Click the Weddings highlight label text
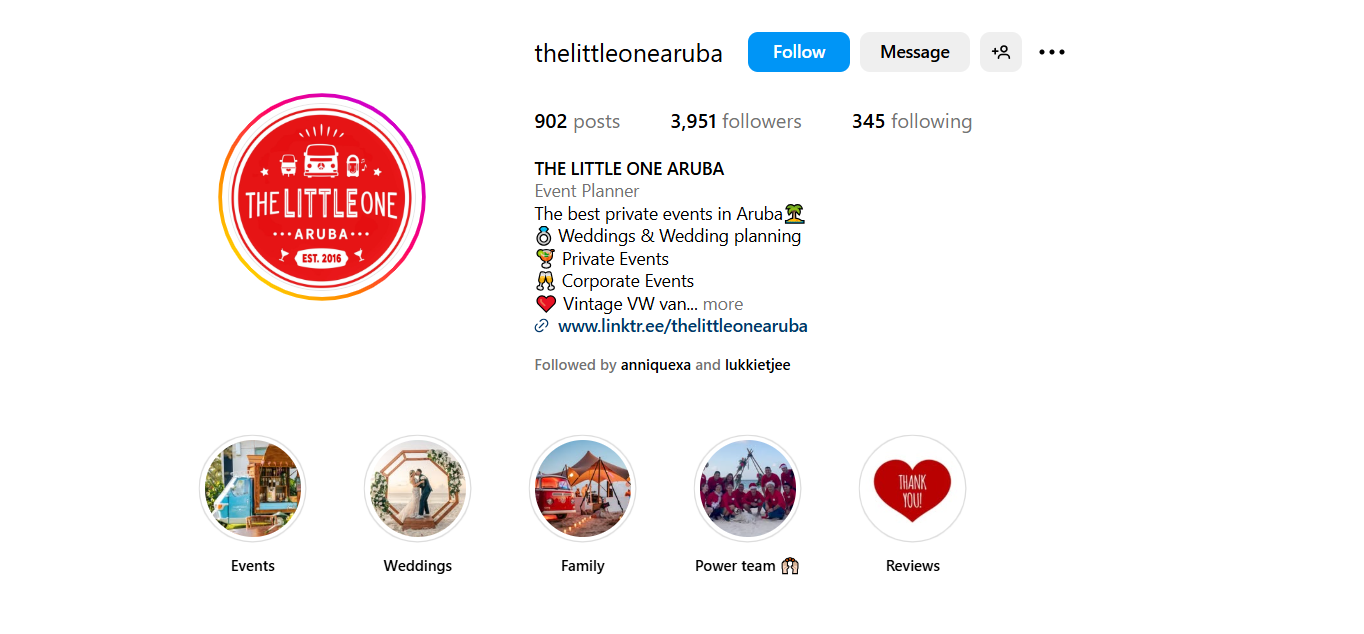 point(418,566)
